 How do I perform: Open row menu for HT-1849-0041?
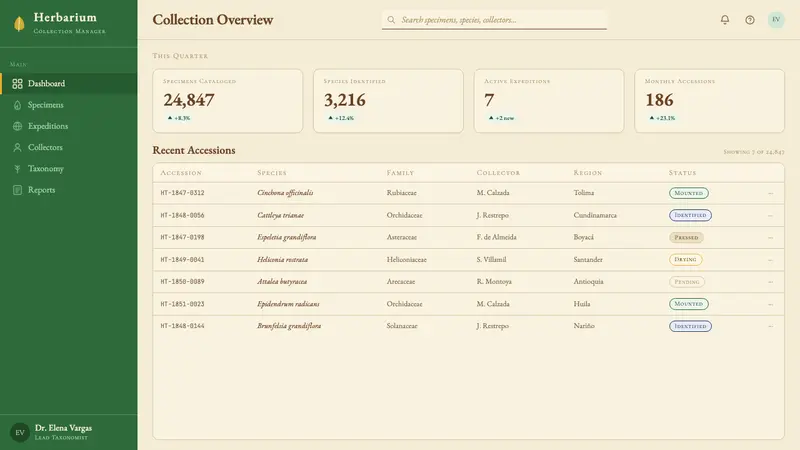click(x=770, y=260)
